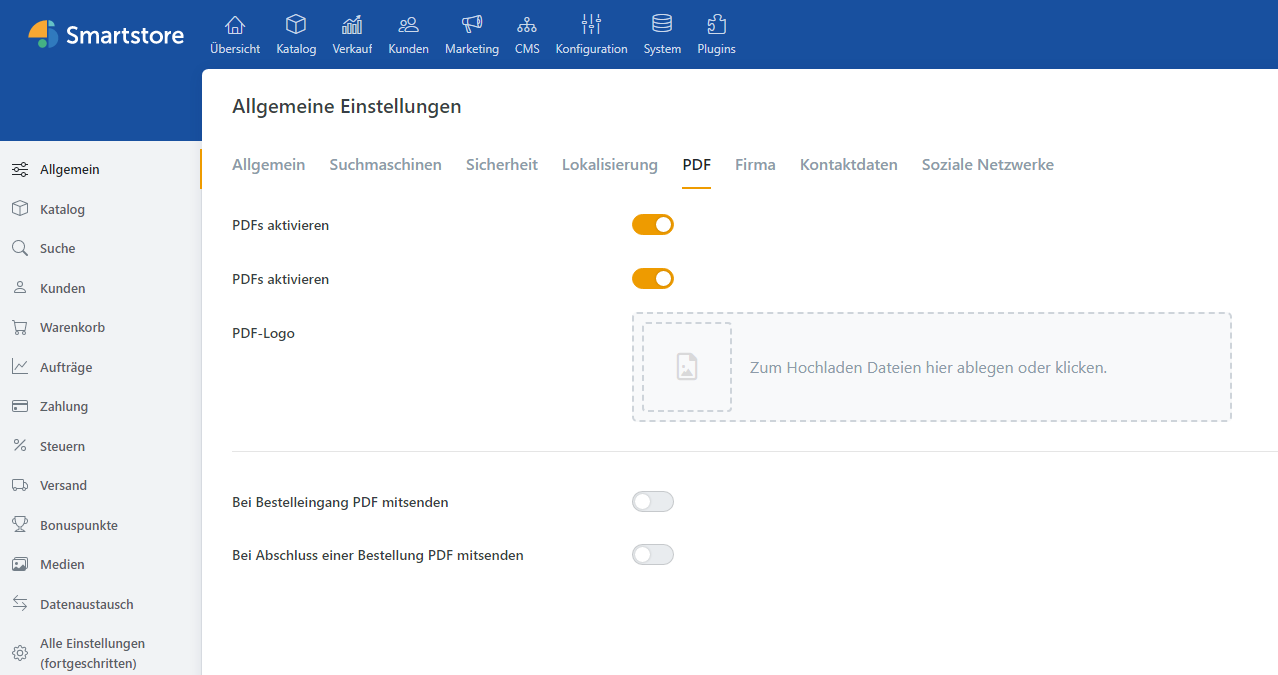The height and width of the screenshot is (675, 1278).
Task: Disable the first PDFs aktivieren toggle
Action: (652, 224)
